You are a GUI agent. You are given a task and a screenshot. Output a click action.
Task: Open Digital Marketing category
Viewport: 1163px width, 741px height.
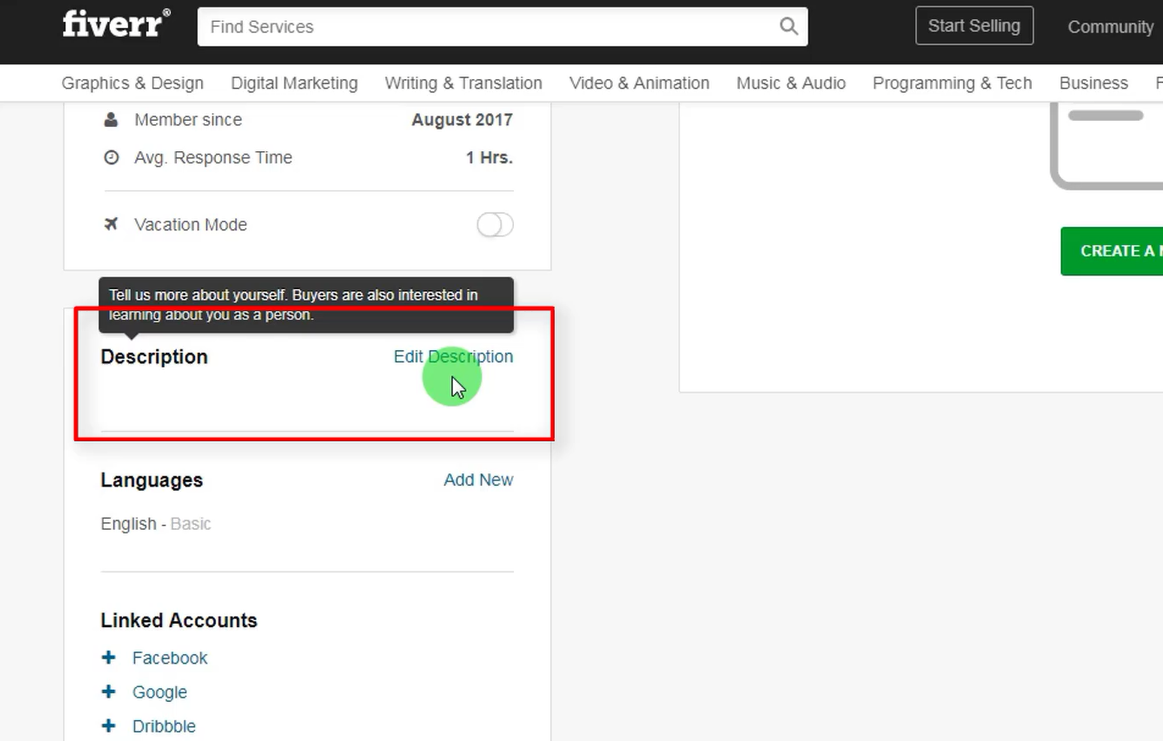tap(294, 83)
